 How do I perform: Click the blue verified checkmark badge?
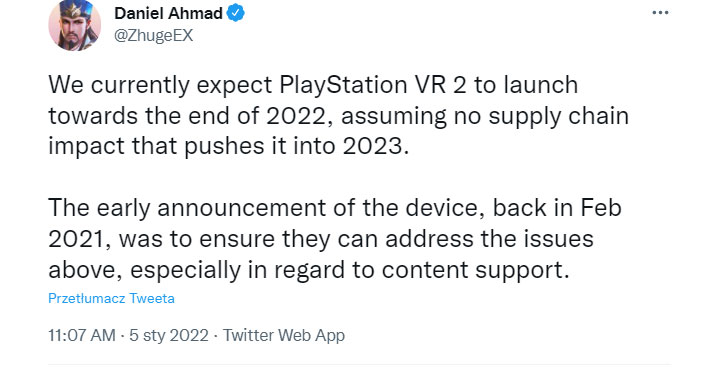coord(236,13)
